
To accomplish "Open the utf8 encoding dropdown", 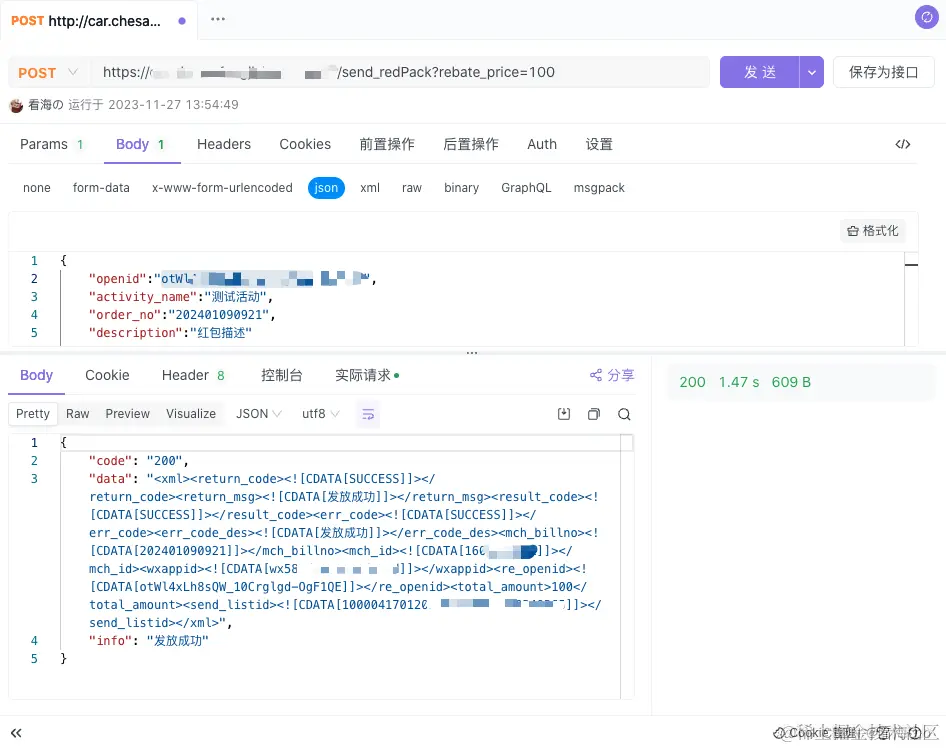I will pos(320,414).
